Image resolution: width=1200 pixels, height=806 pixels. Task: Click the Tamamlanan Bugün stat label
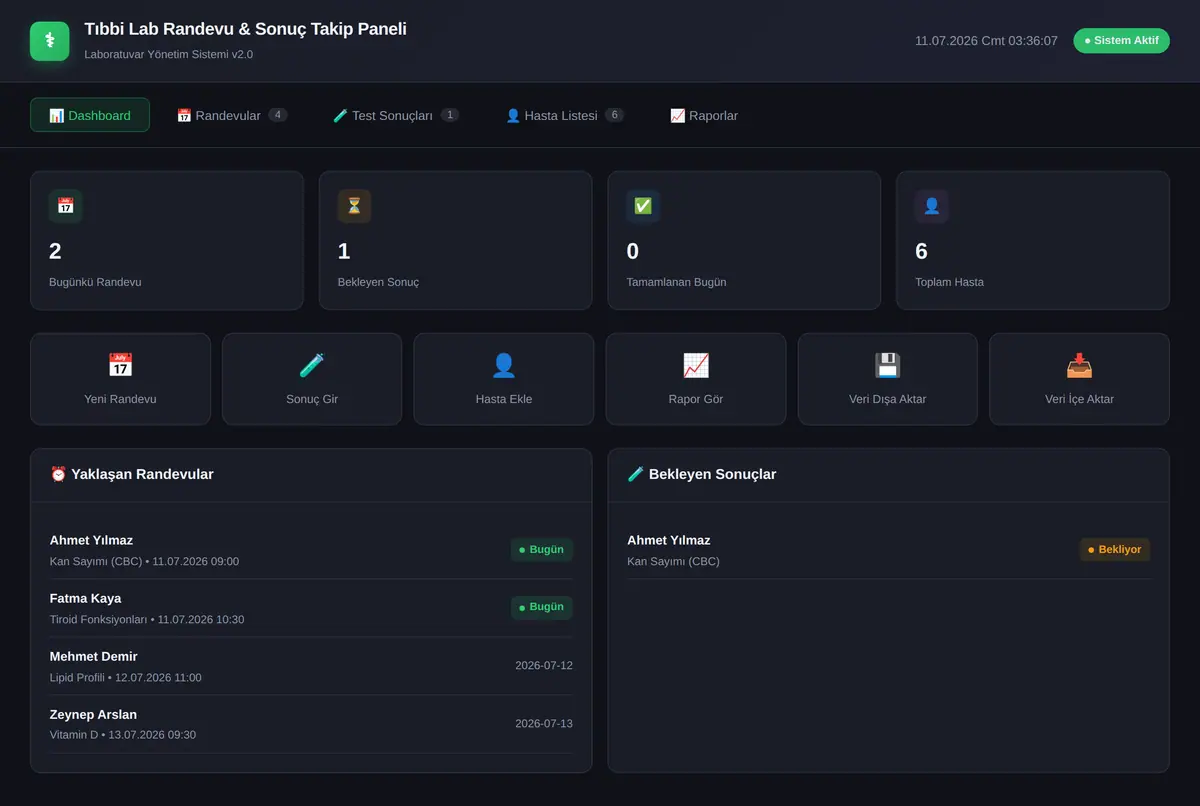point(677,282)
